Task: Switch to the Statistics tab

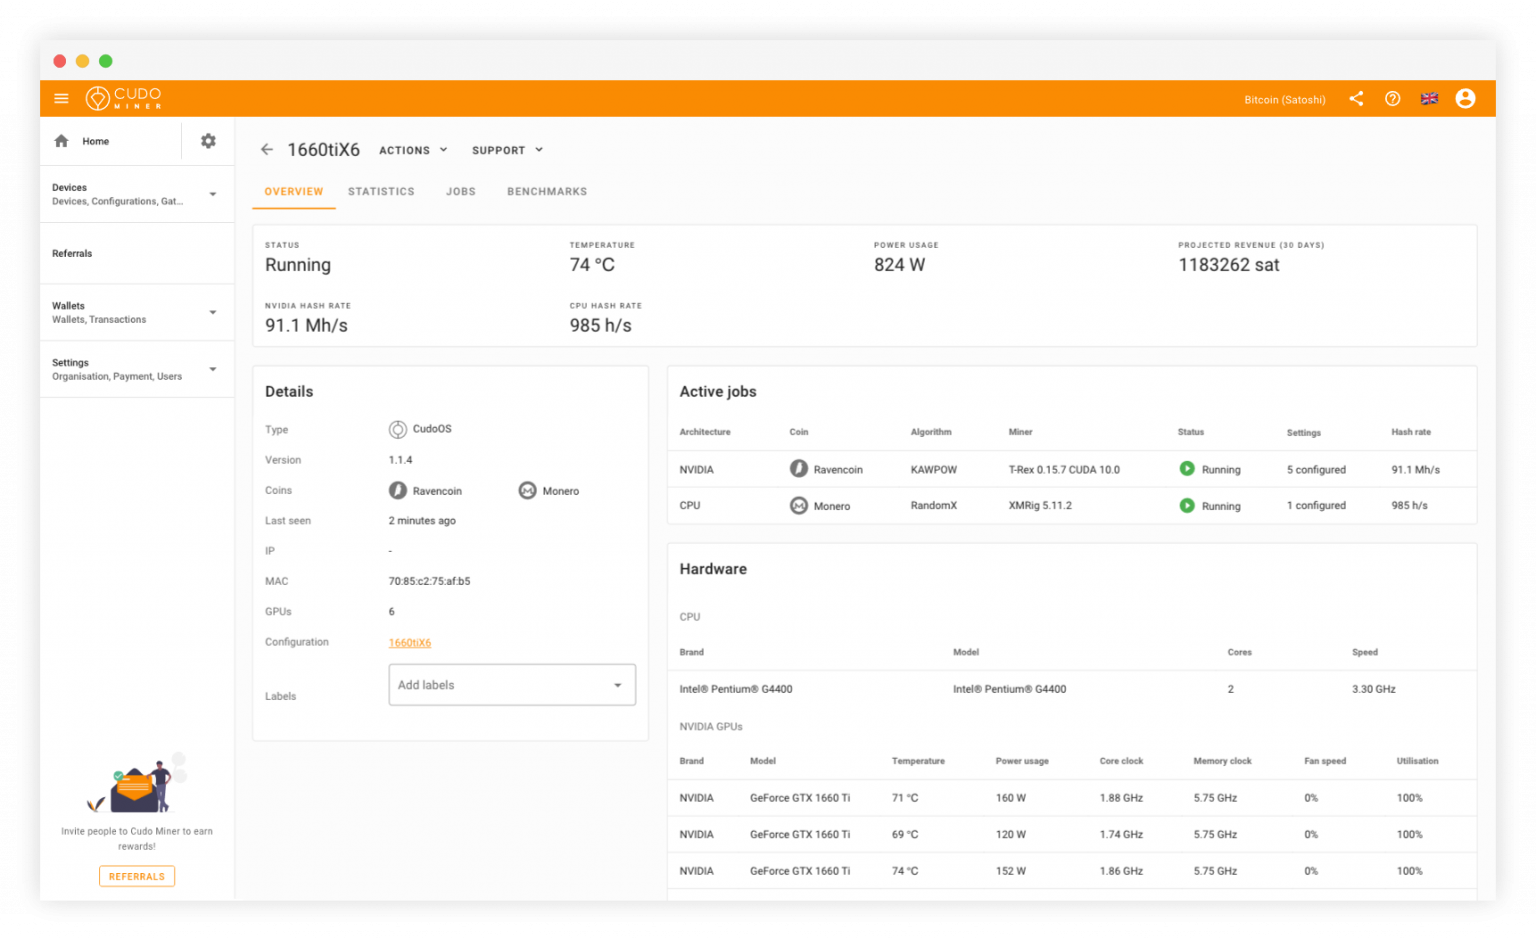Action: click(381, 191)
